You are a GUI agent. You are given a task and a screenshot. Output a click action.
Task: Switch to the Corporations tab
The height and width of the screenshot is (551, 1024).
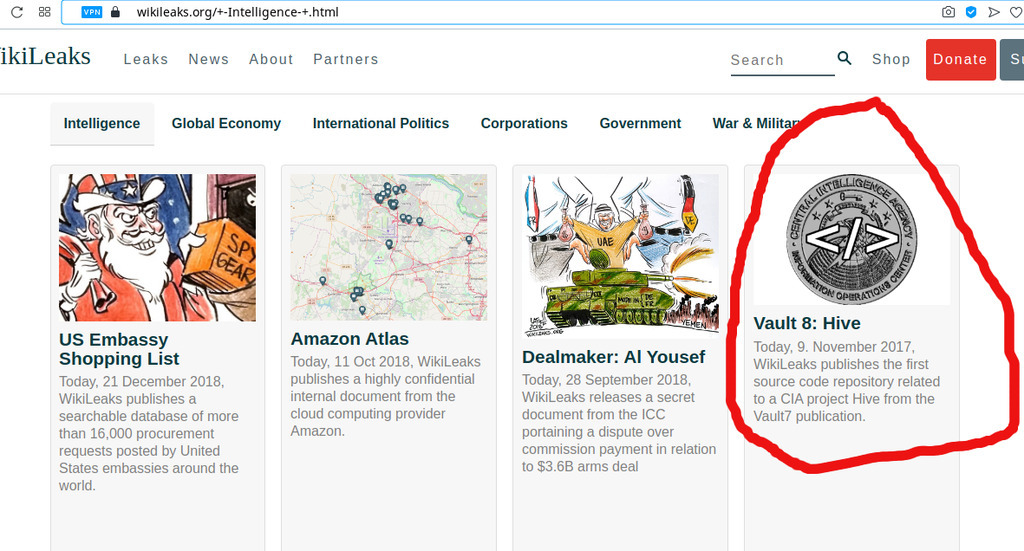(524, 124)
